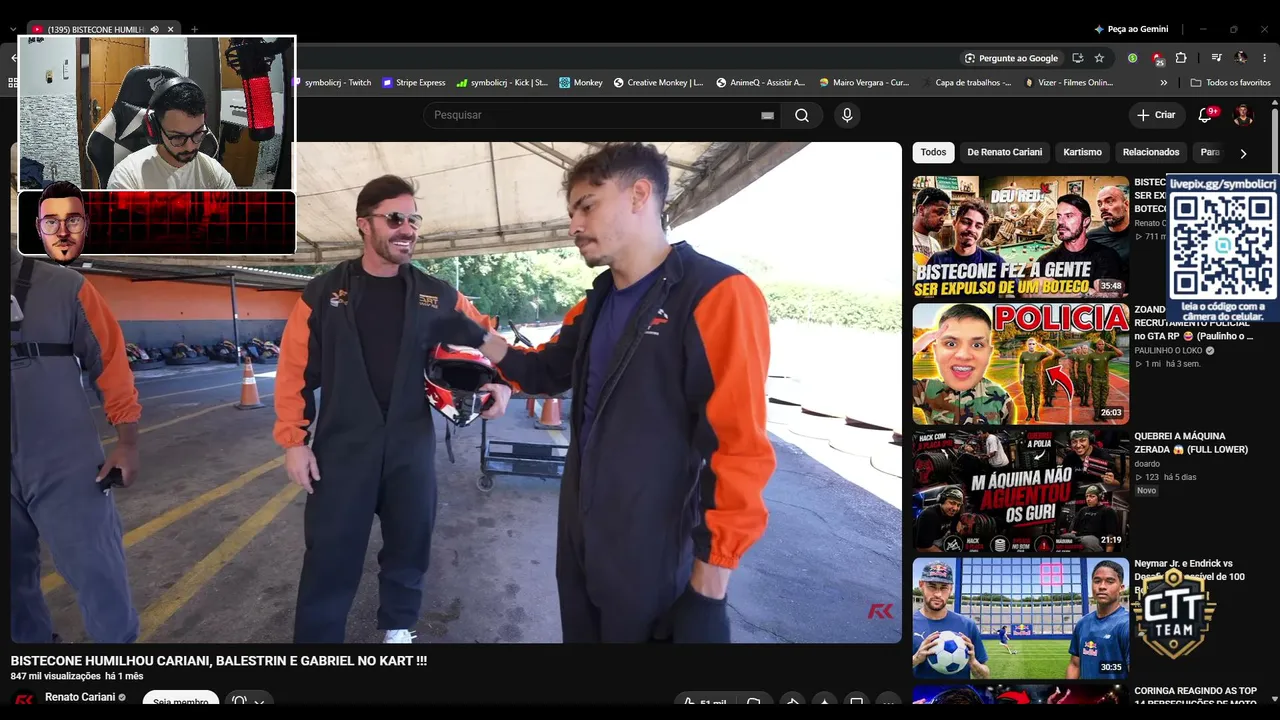Open the POLICIA recrutamento video thumbnail
1280x720 pixels.
tap(1020, 364)
